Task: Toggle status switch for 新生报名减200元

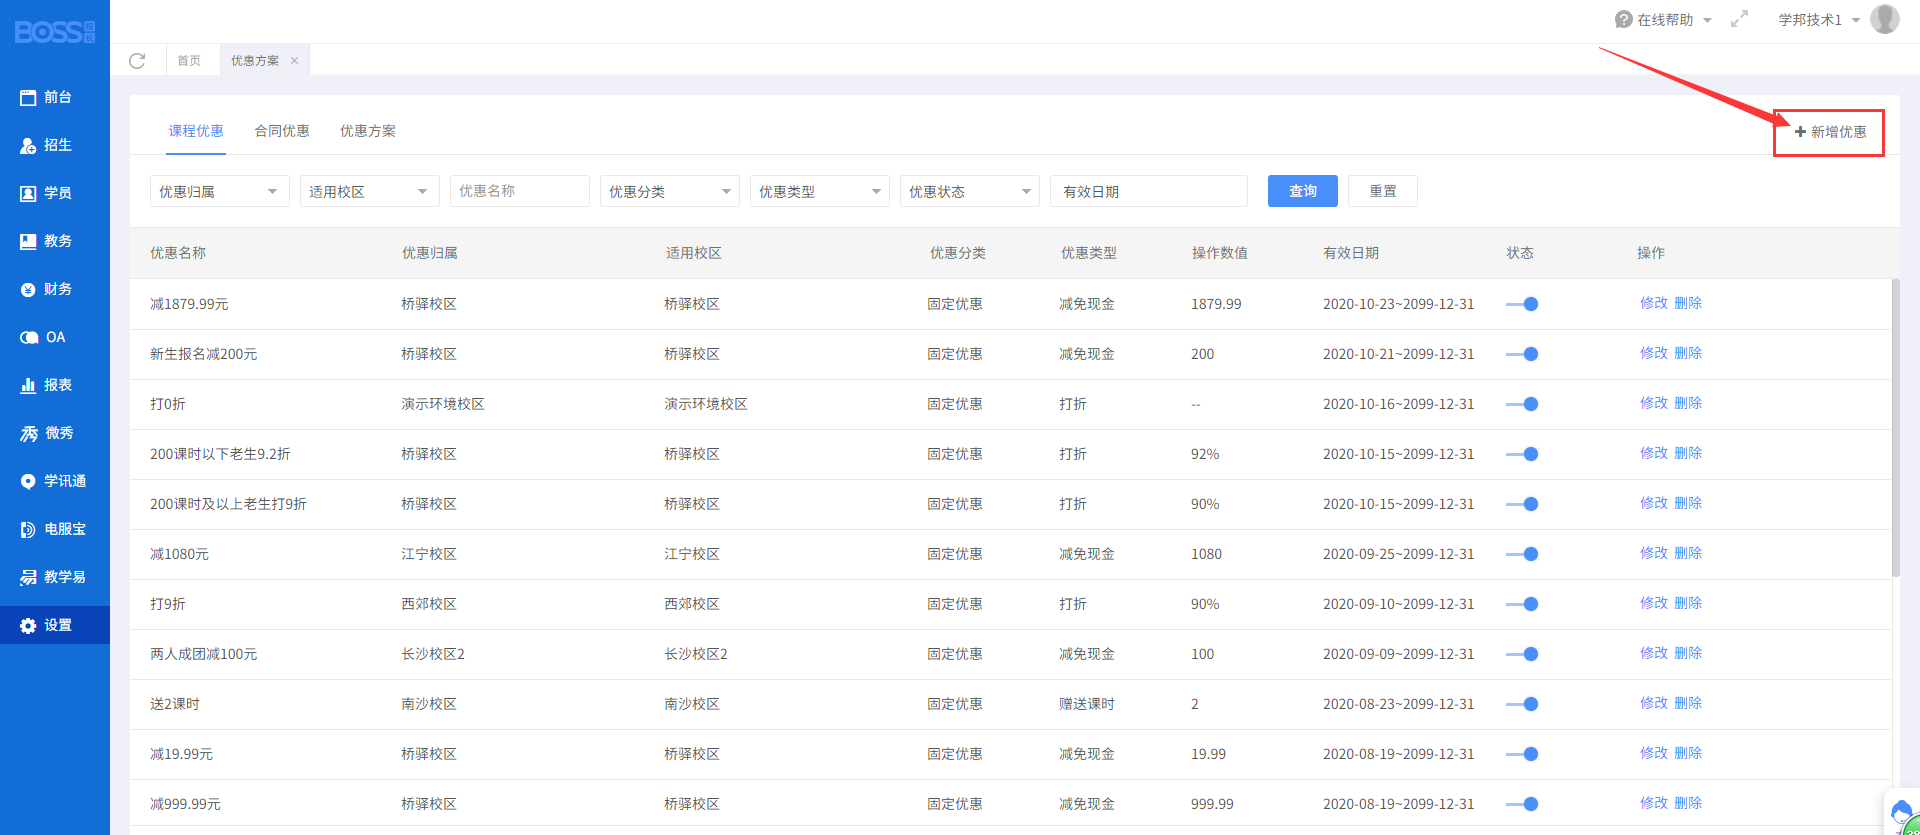Action: (x=1522, y=354)
